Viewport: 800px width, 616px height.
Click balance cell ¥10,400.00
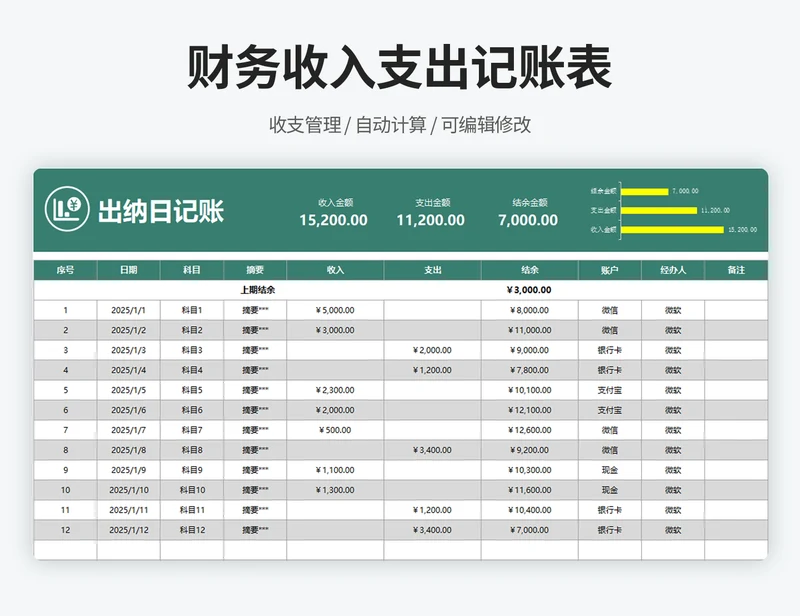point(530,509)
